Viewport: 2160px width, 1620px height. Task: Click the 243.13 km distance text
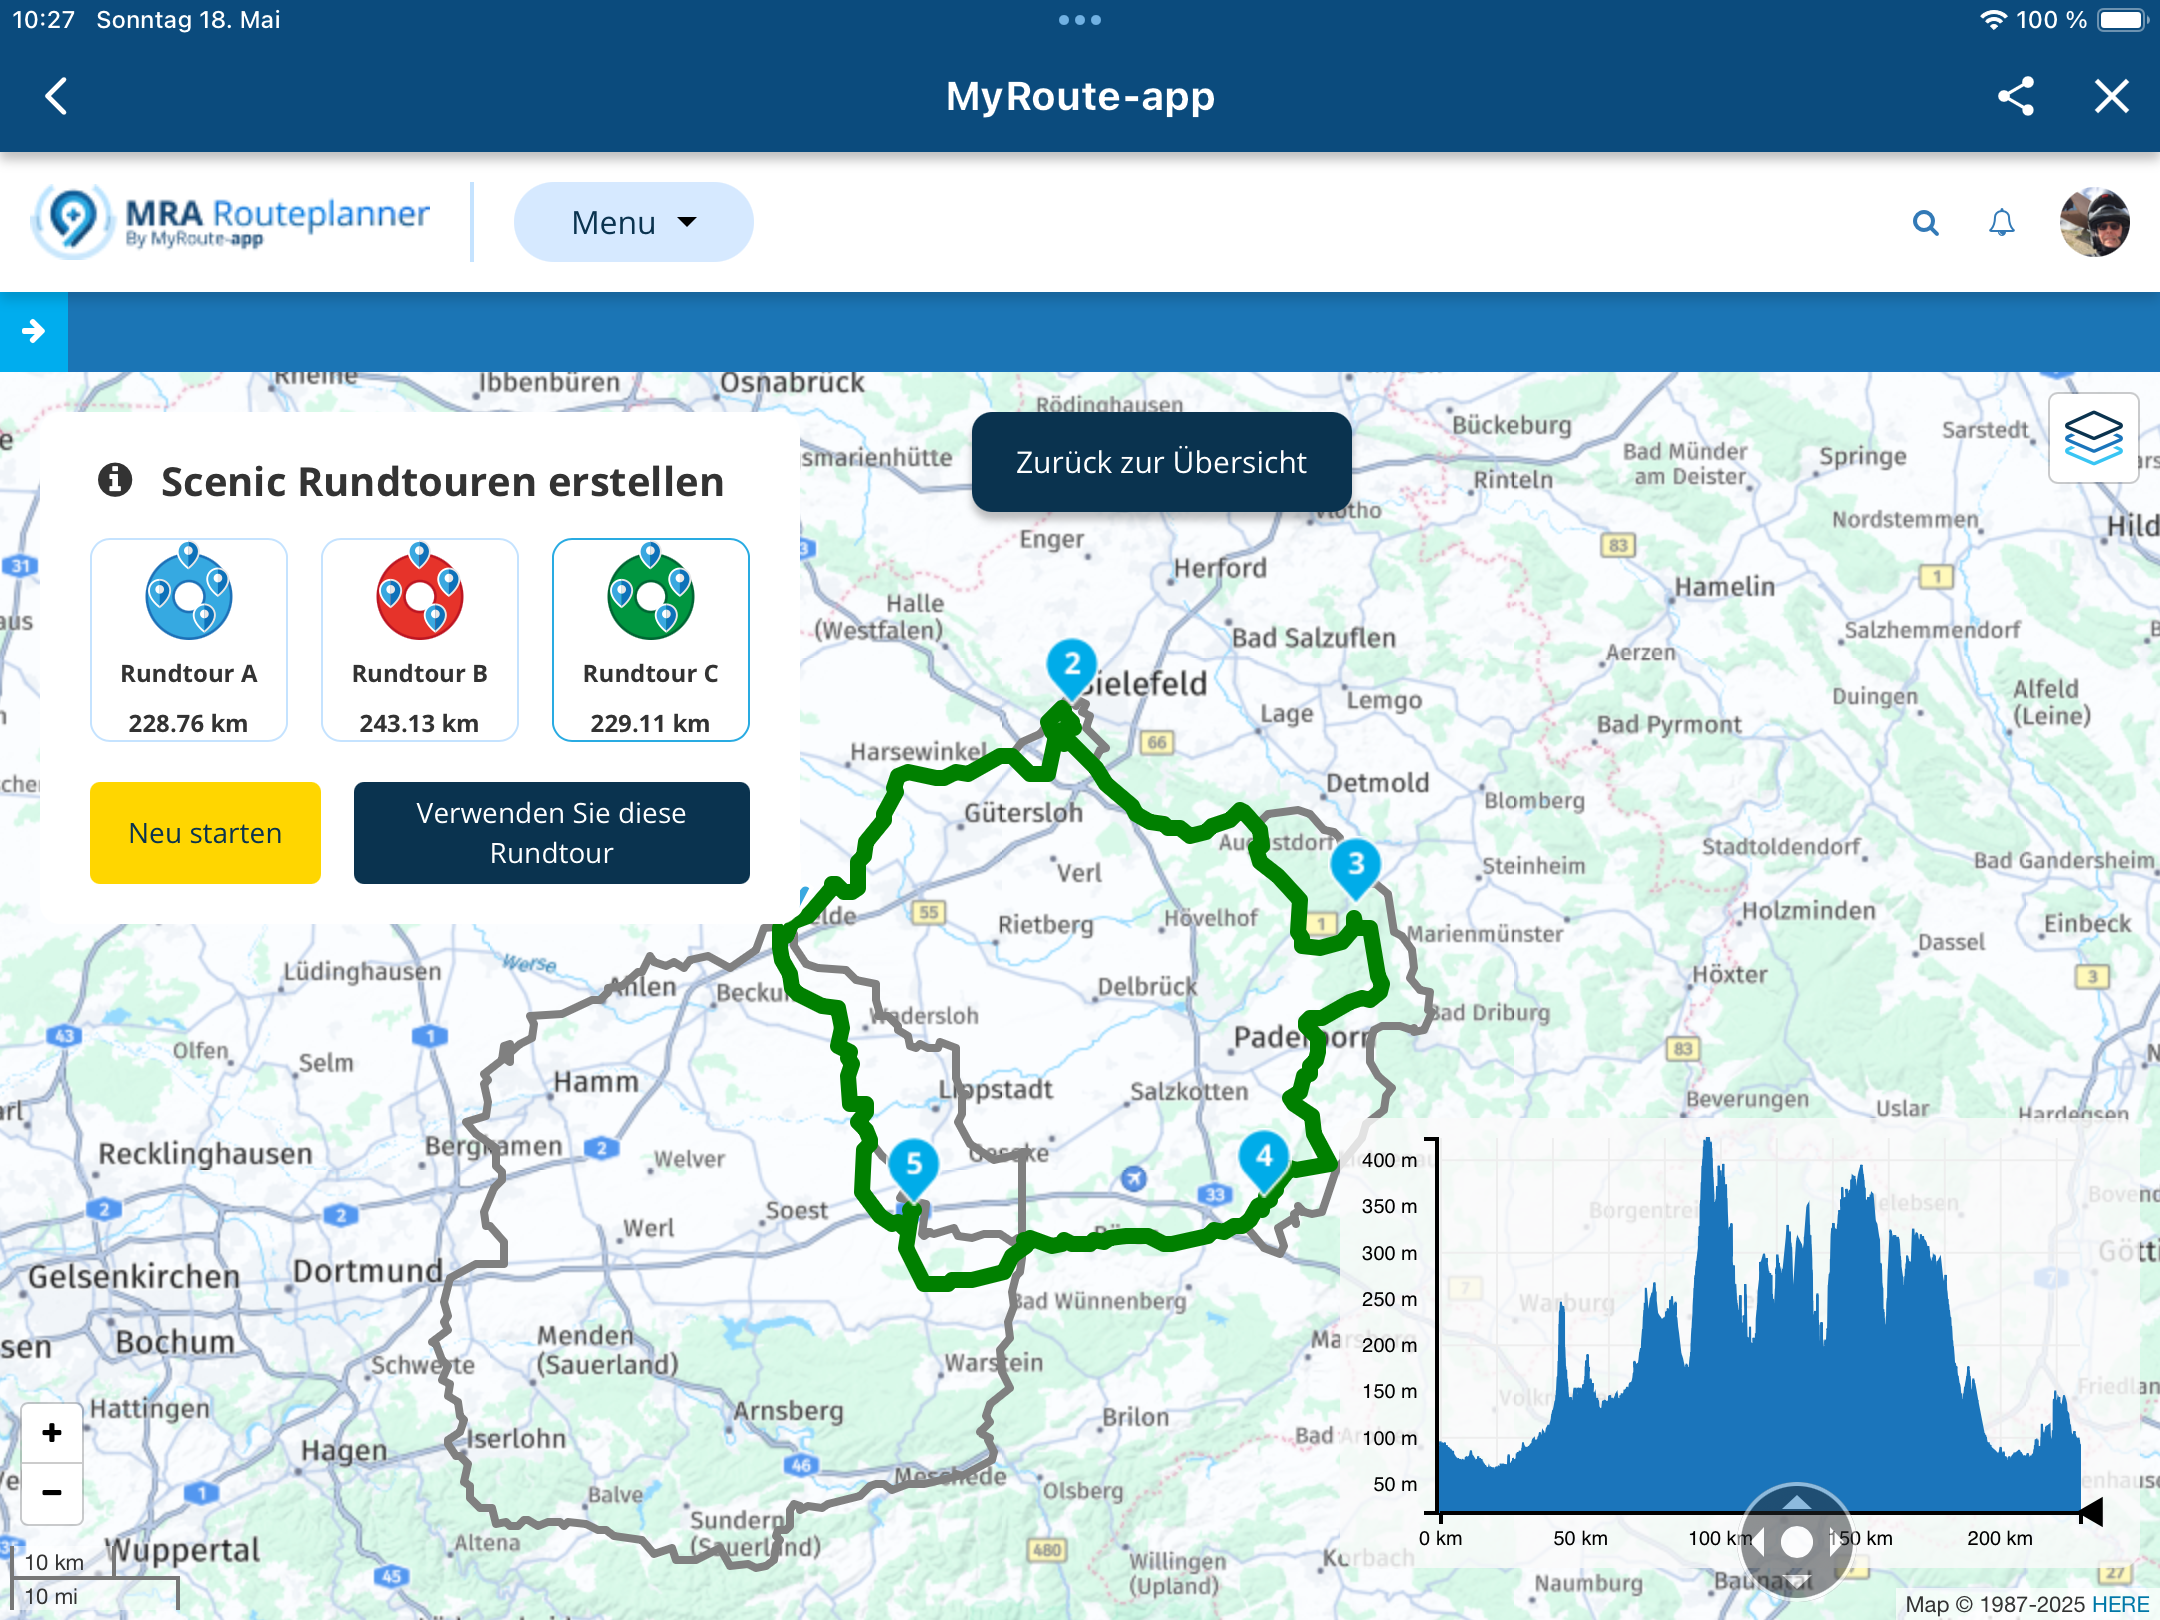pos(419,723)
